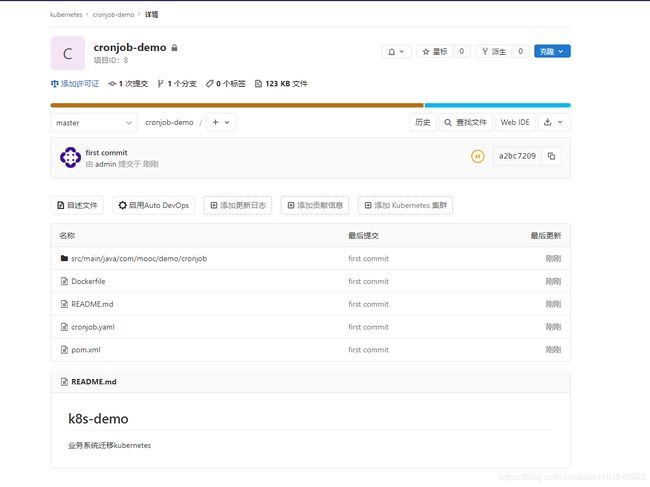Image resolution: width=650 pixels, height=487 pixels.
Task: Click the file icon beside Dockerfile
Action: point(64,281)
